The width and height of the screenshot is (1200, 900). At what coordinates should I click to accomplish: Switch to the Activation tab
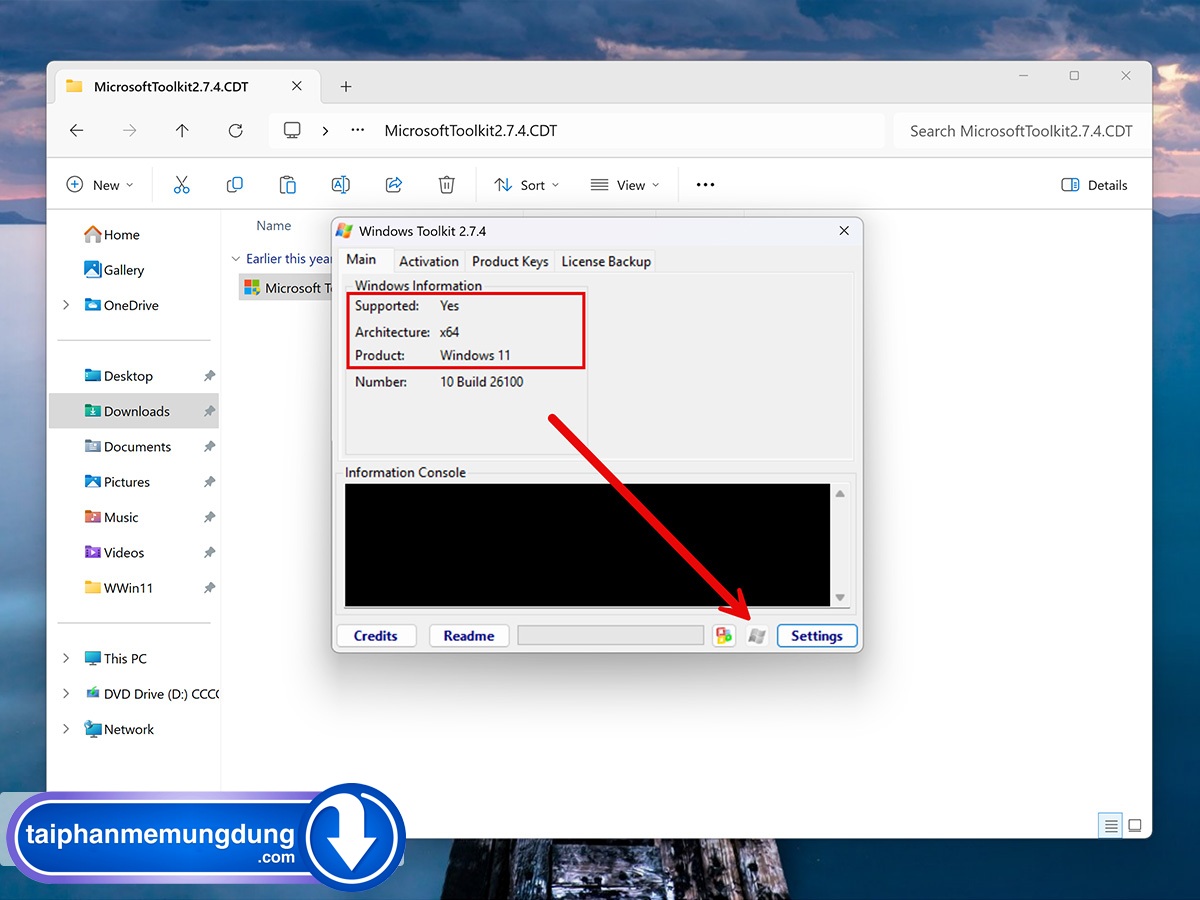coord(429,261)
